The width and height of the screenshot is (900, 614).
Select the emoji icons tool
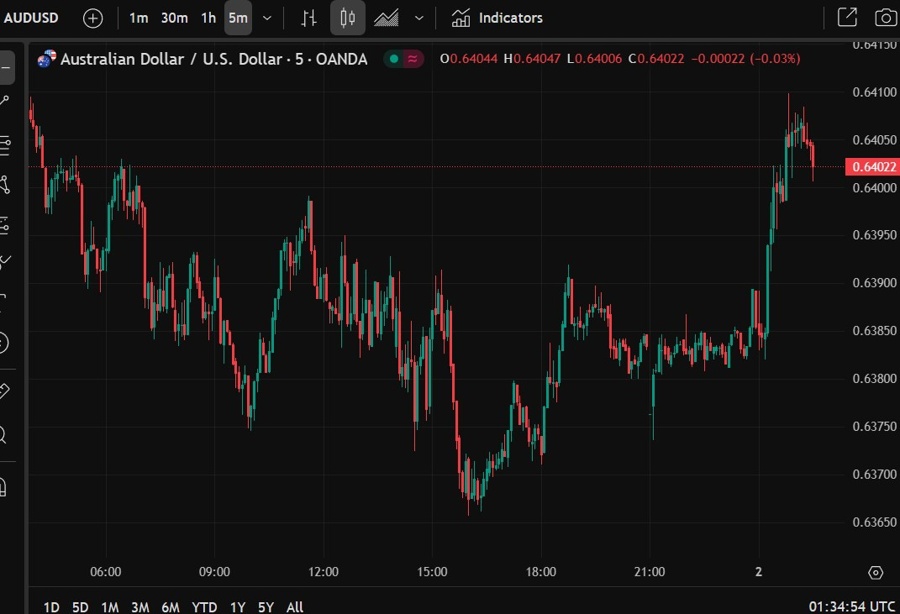[x=3, y=343]
